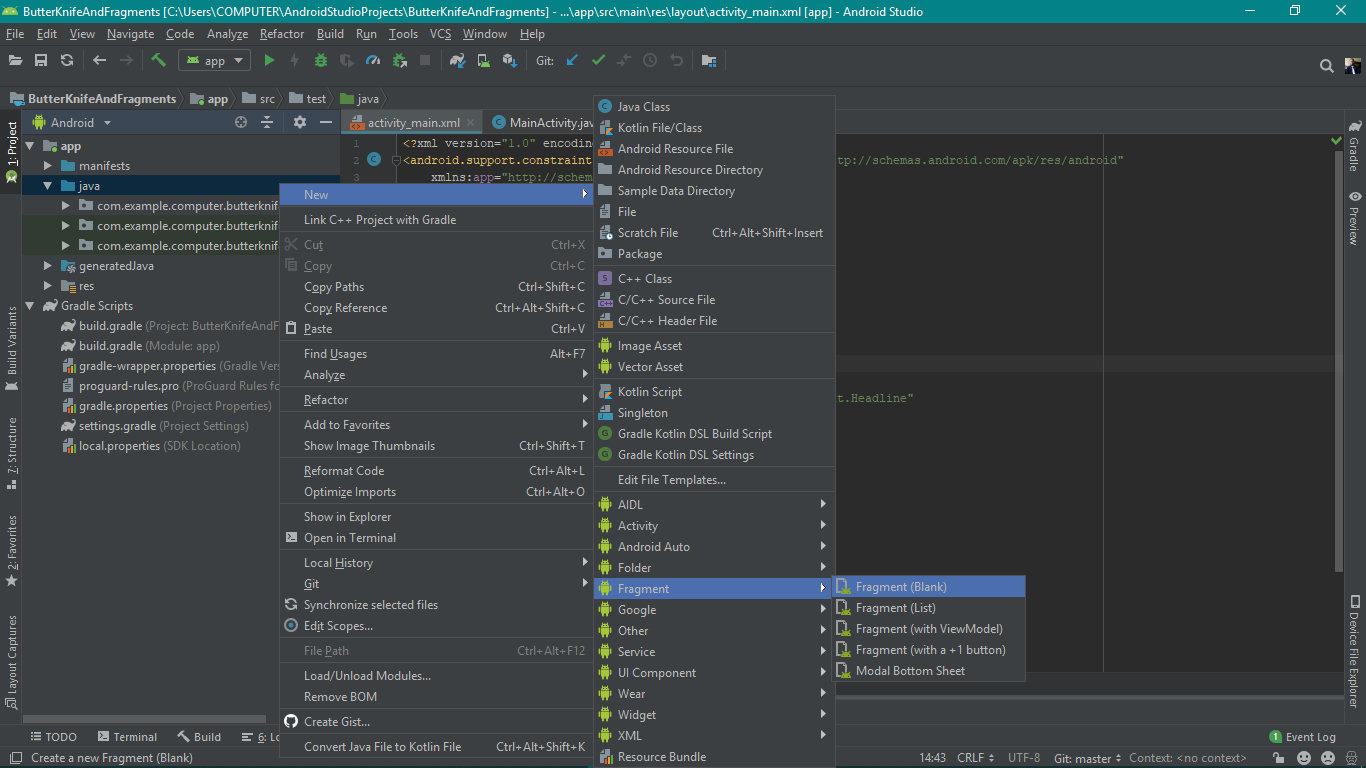Open Device File Explorer side panel
Screen dimensions: 1366x768
[x=1354, y=650]
